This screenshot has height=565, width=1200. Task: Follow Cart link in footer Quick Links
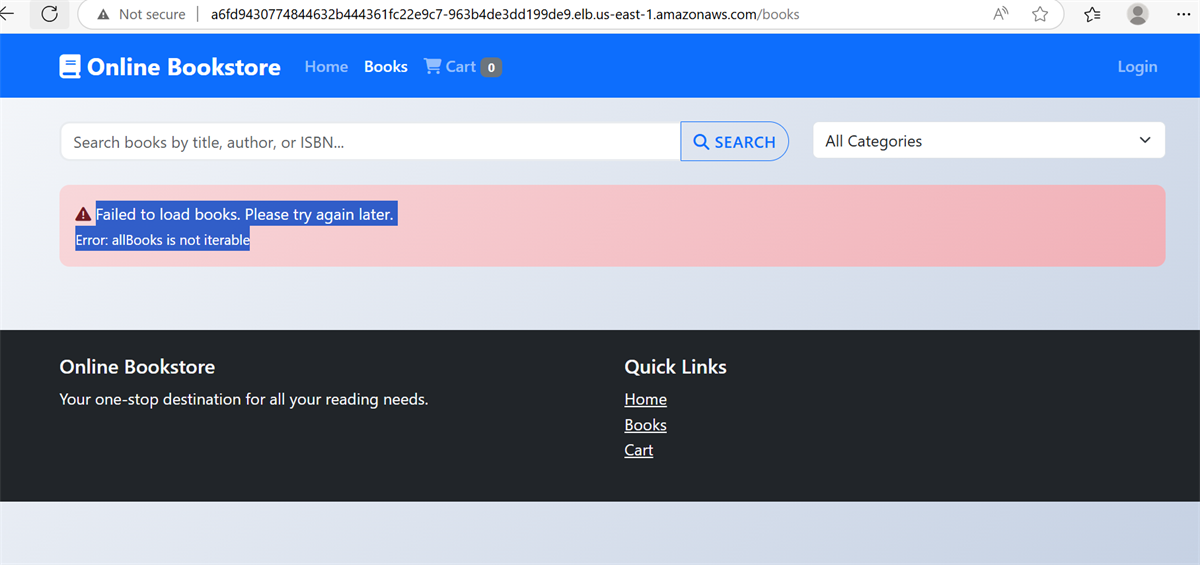[x=639, y=450]
